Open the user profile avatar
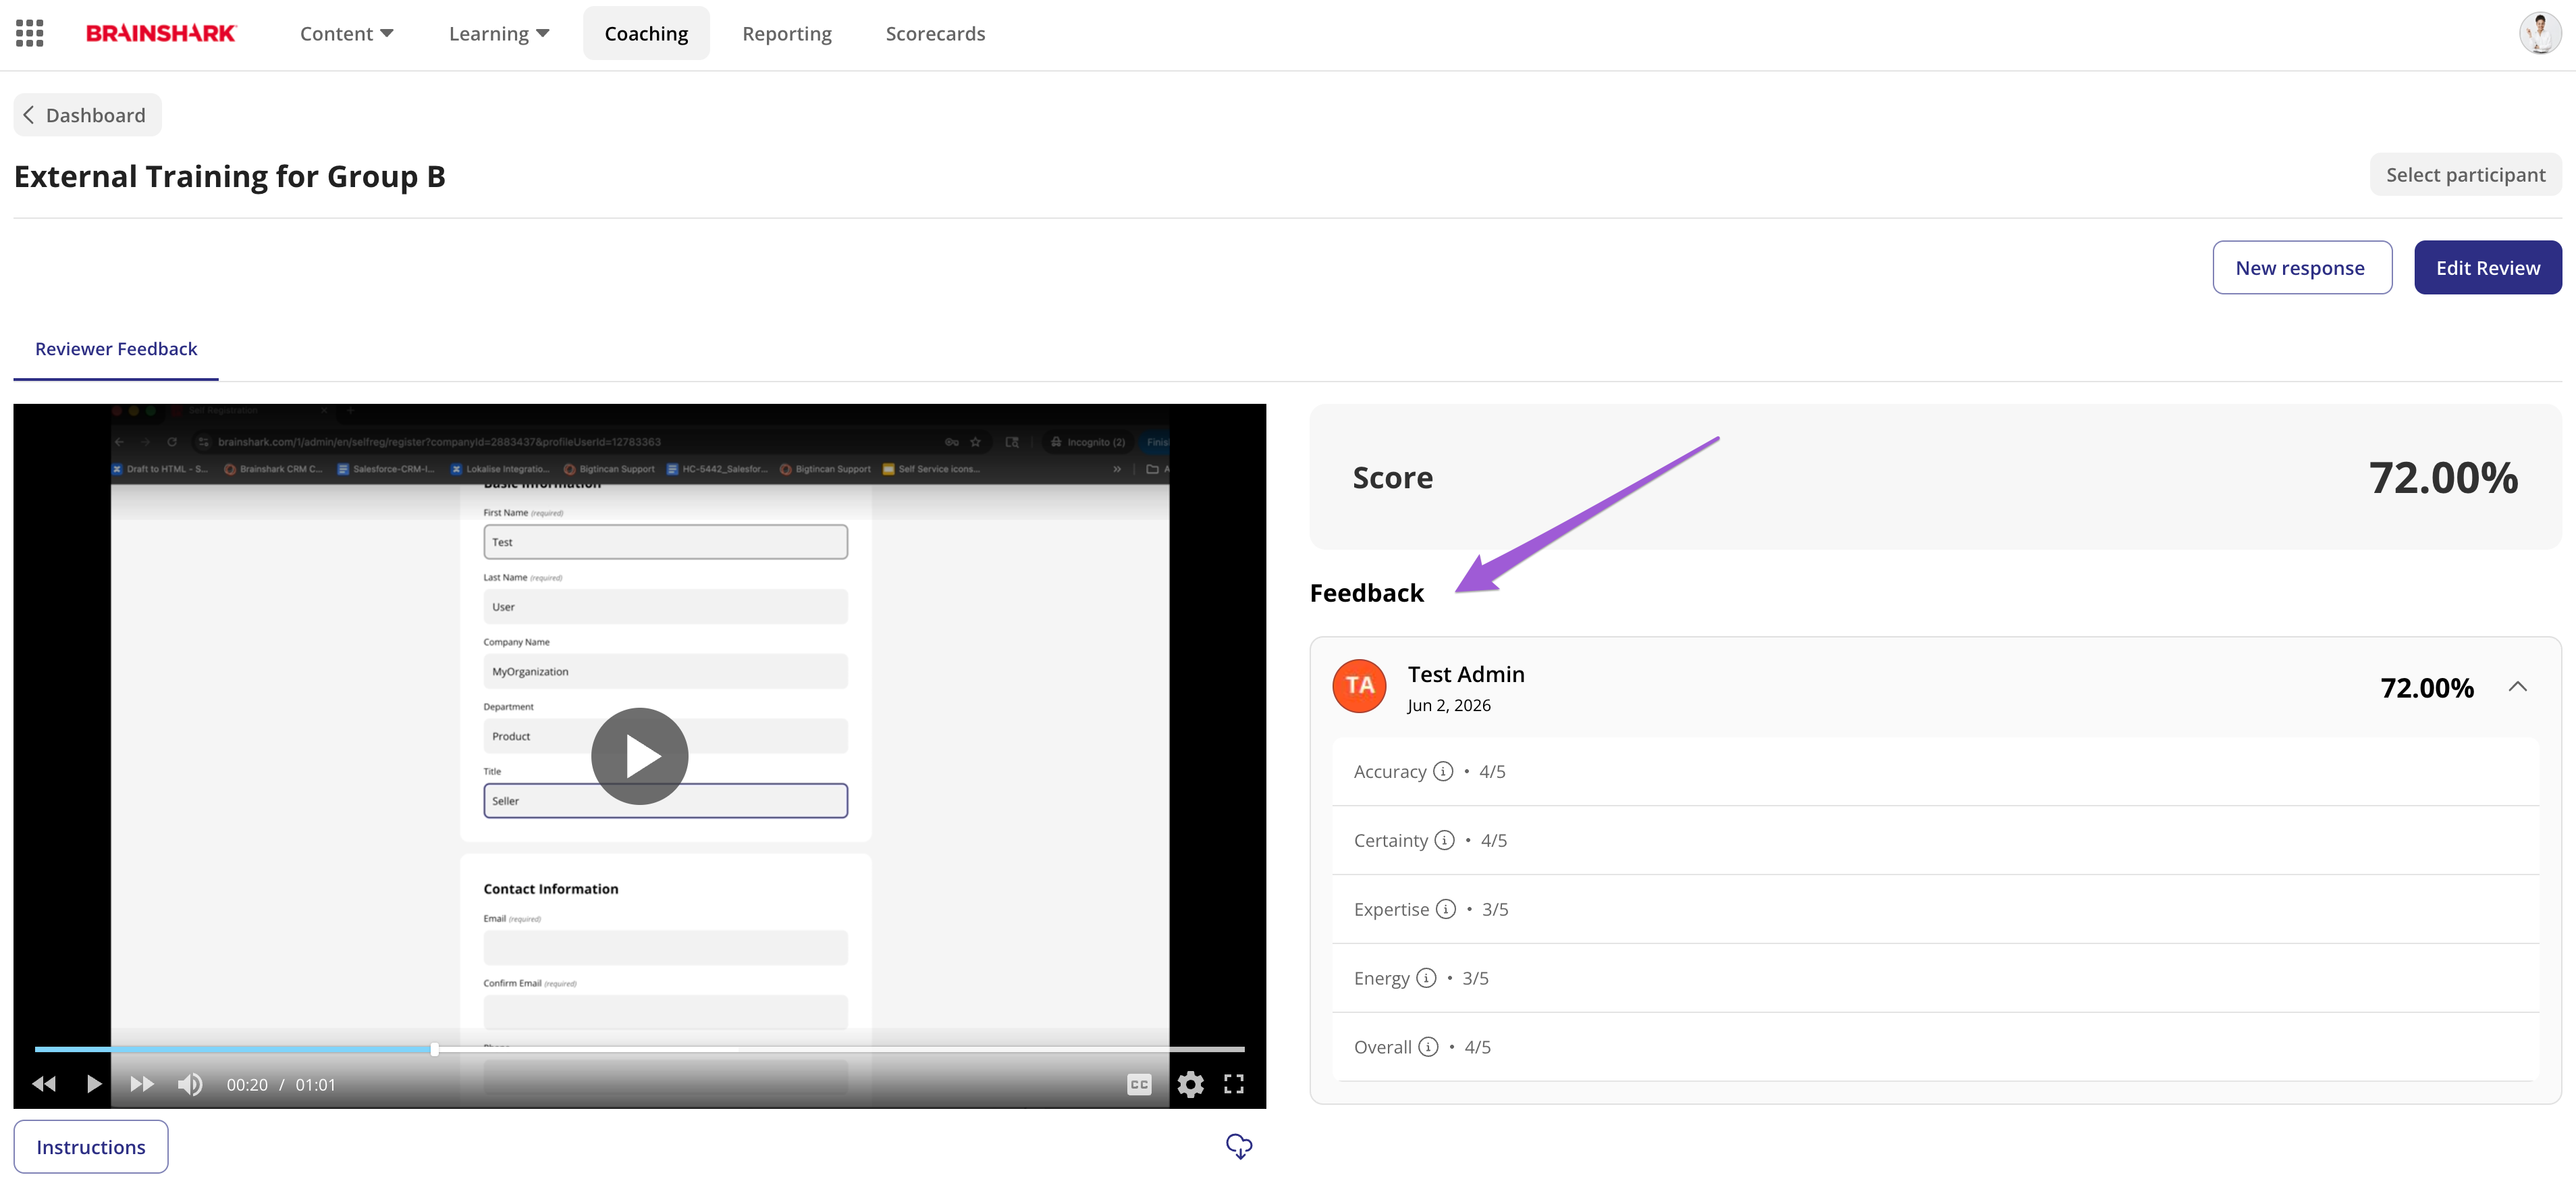Viewport: 2576px width, 1198px height. click(2539, 33)
